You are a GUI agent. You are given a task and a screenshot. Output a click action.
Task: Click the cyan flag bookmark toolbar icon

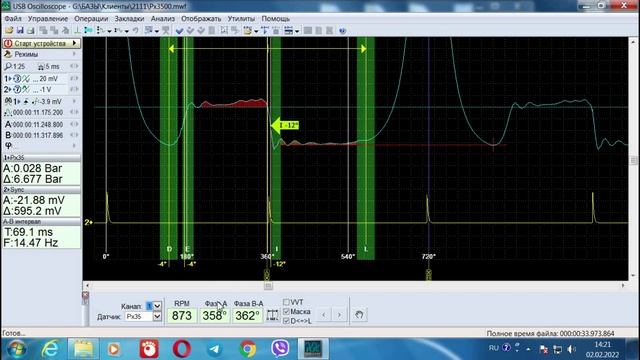pyautogui.click(x=88, y=31)
